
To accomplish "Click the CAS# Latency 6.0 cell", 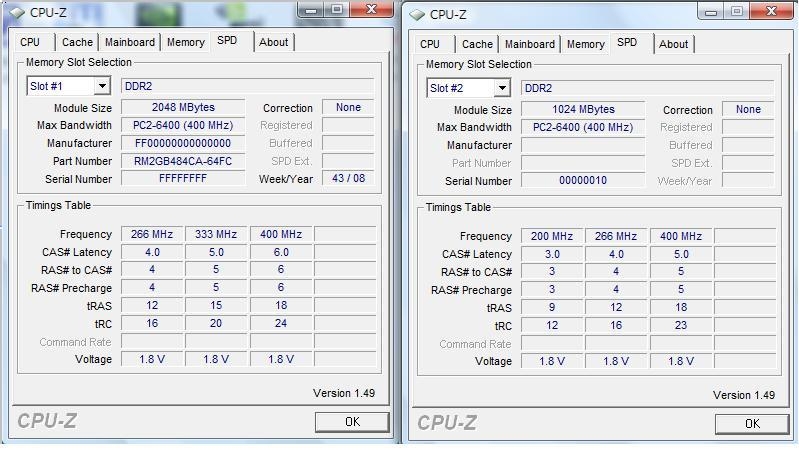I will click(x=281, y=252).
